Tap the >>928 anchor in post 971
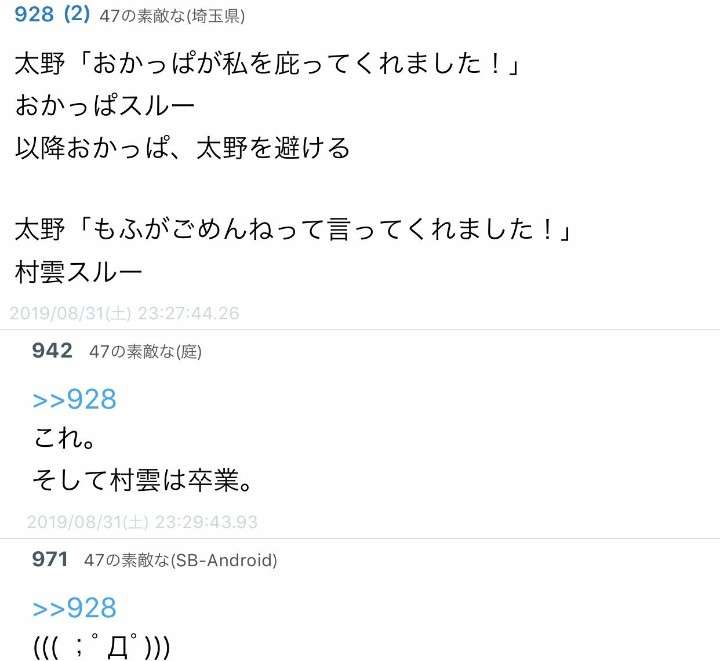The width and height of the screenshot is (720, 661). pos(74,608)
